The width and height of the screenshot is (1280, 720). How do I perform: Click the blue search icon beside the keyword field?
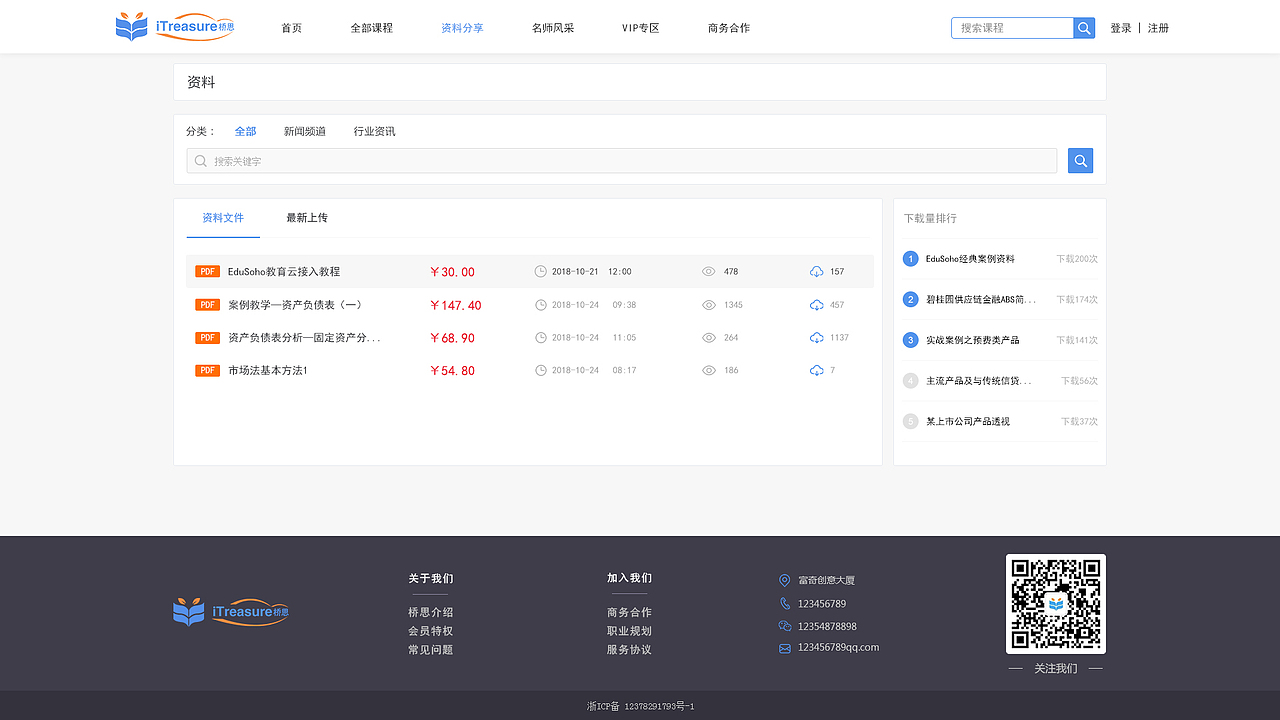(1079, 160)
